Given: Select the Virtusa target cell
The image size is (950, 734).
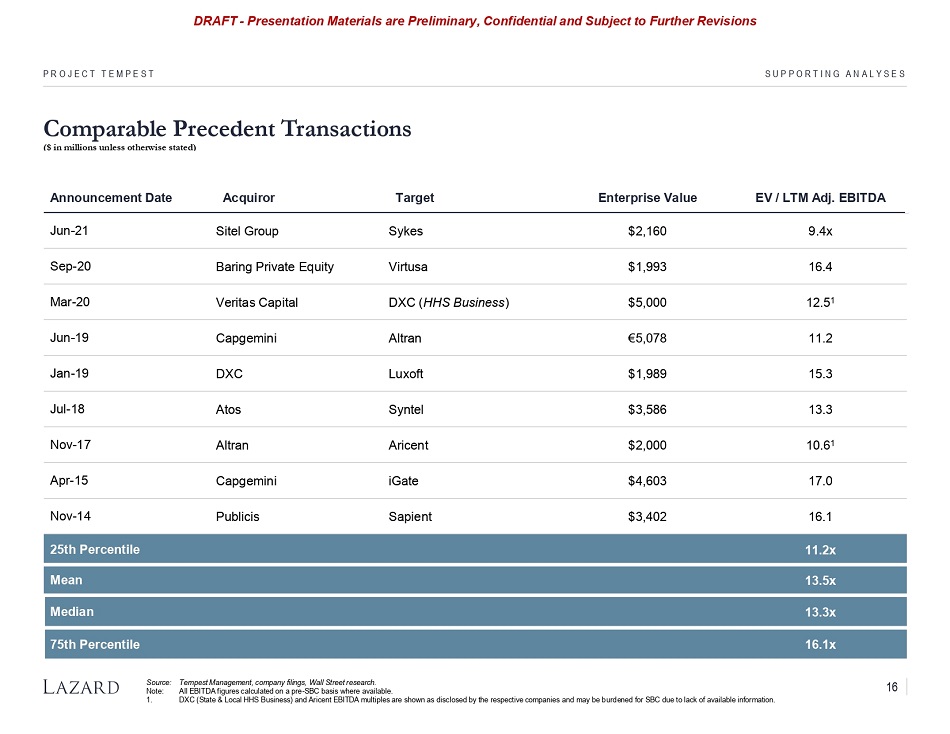Looking at the screenshot, I should pos(408,267).
